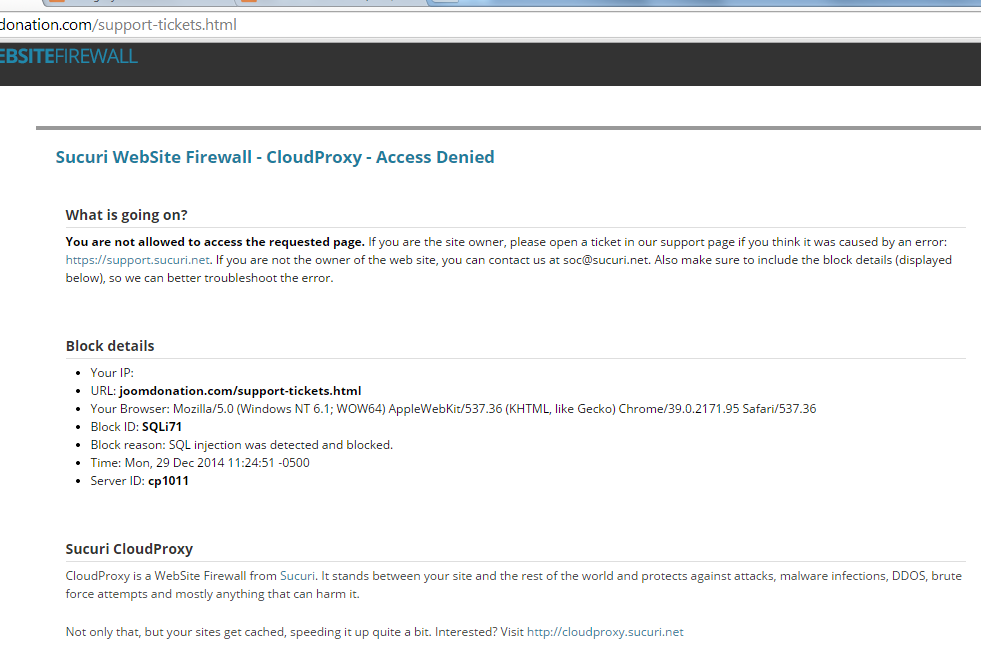Image resolution: width=981 pixels, height=650 pixels.
Task: Visit the http://cloudproxy.sucuri.net link
Action: (x=605, y=632)
